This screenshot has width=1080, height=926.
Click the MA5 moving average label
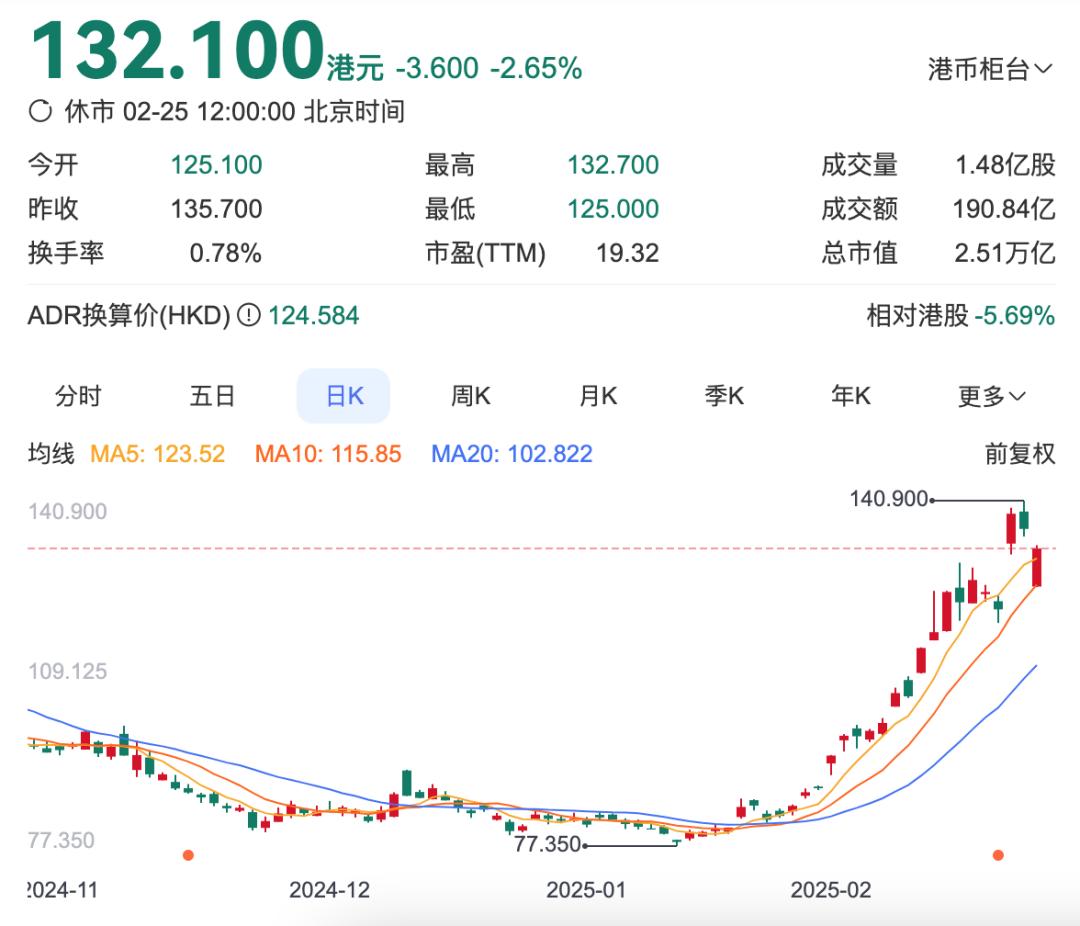[158, 453]
